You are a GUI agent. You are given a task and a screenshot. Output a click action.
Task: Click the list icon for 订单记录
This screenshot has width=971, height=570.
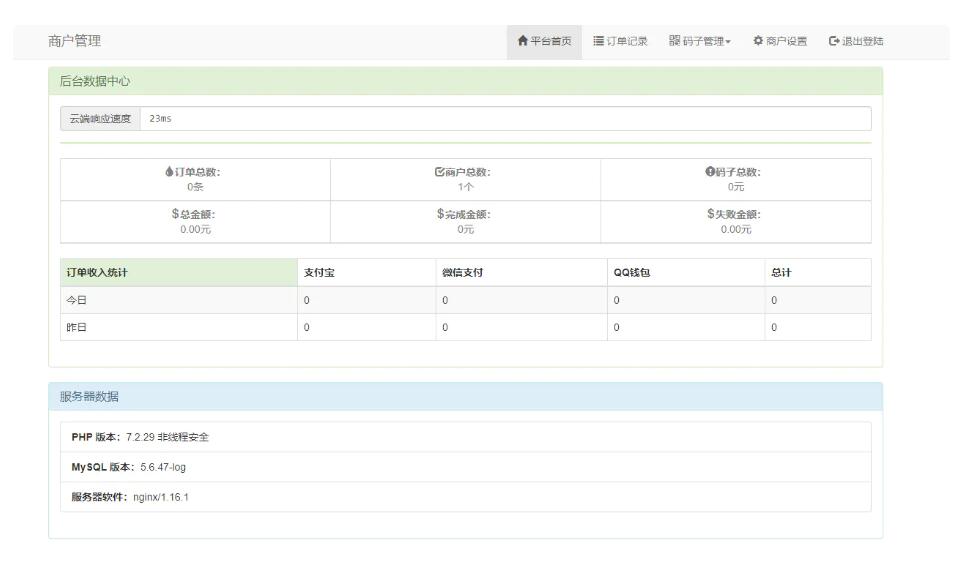click(x=599, y=41)
